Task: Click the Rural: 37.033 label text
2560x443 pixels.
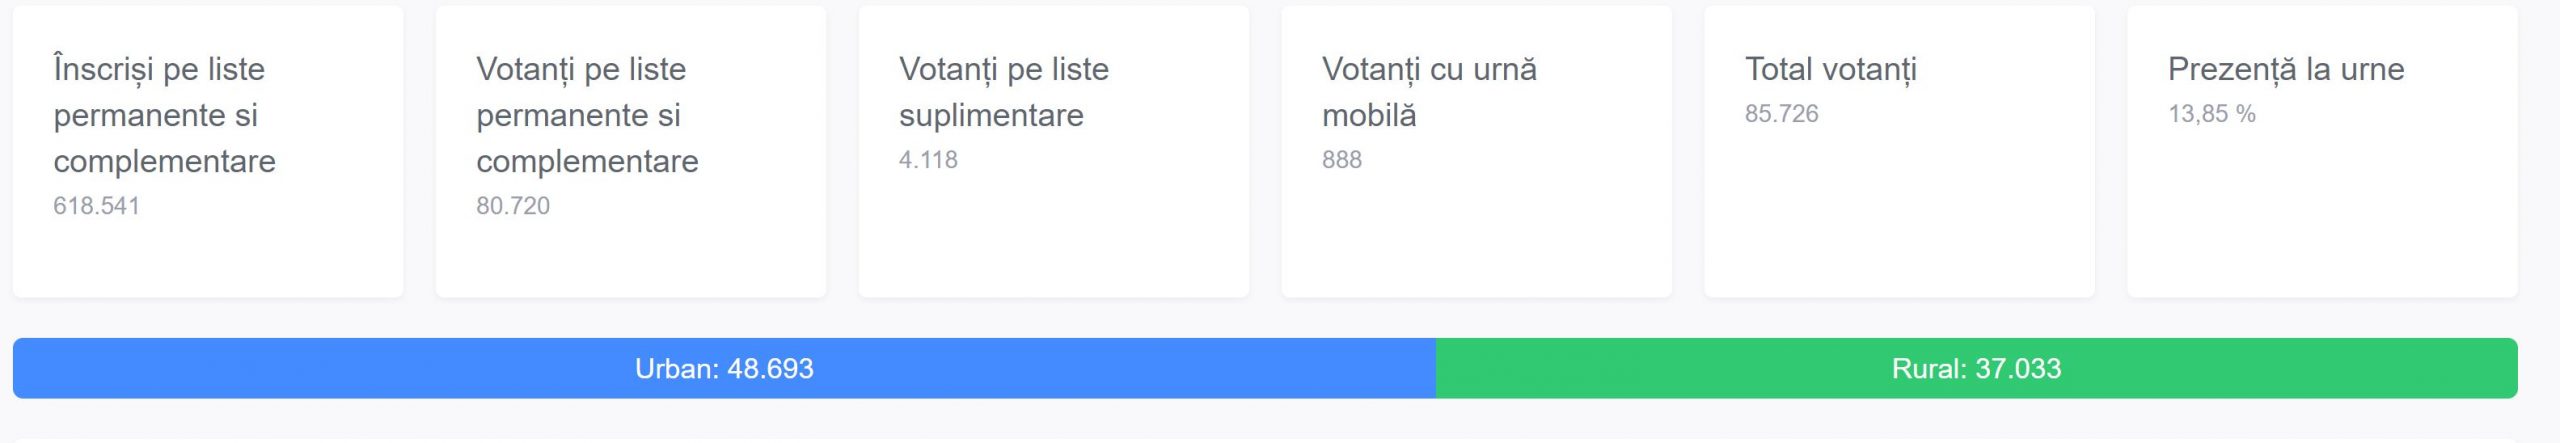Action: pos(1976,368)
